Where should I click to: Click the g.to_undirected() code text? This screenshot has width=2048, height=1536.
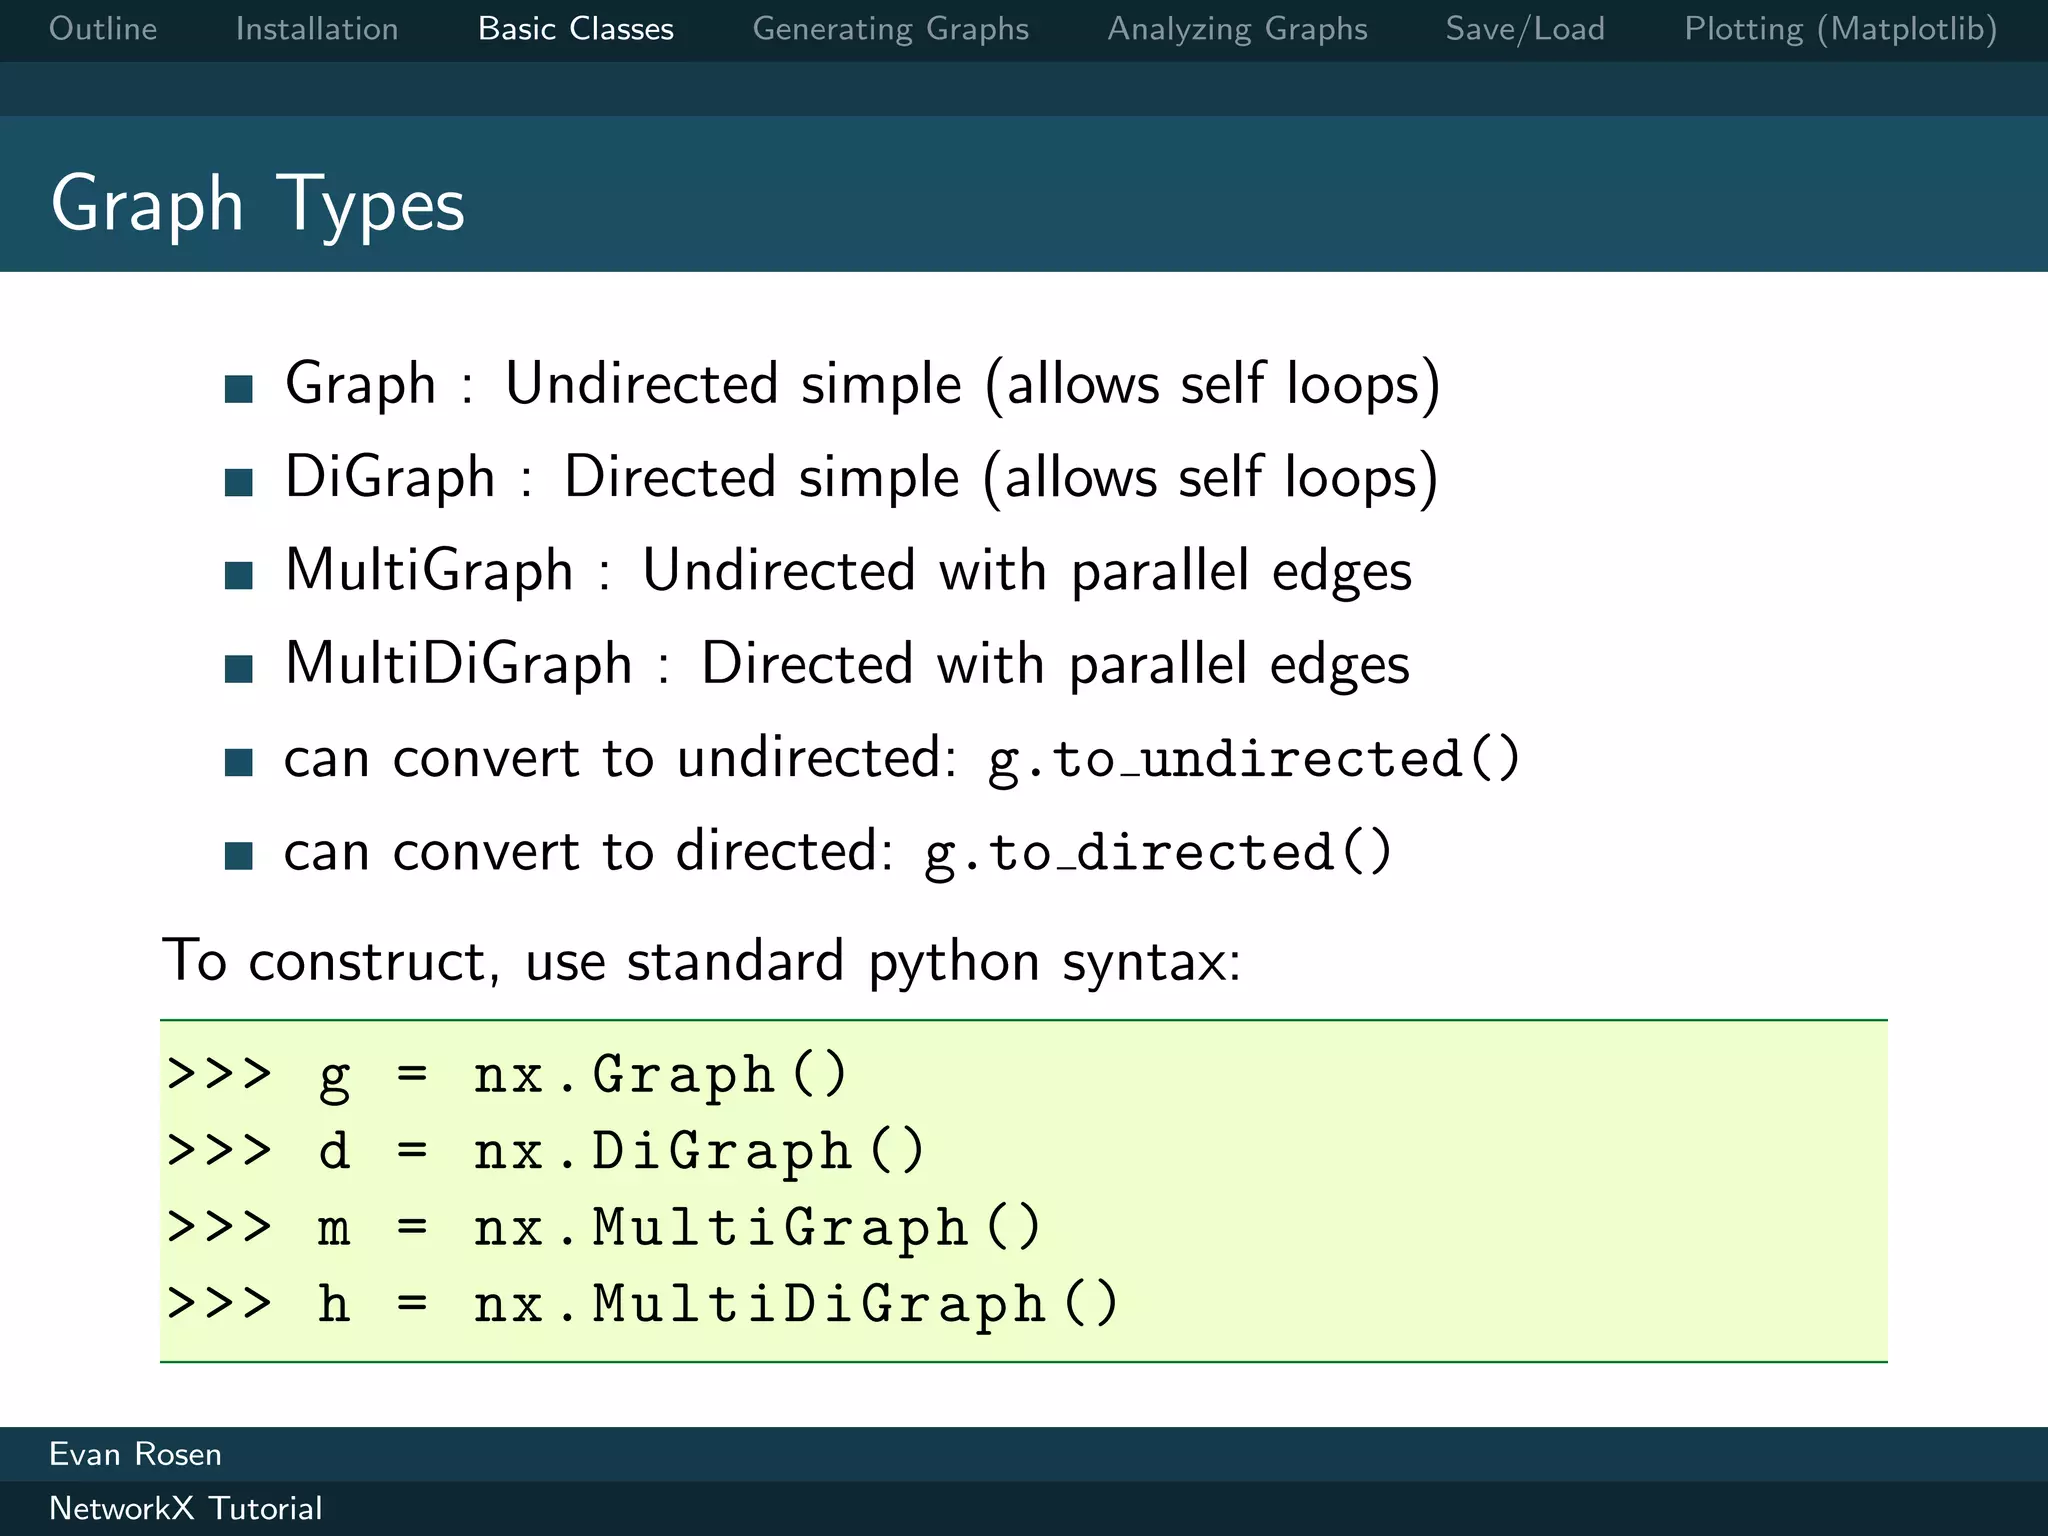tap(1254, 759)
